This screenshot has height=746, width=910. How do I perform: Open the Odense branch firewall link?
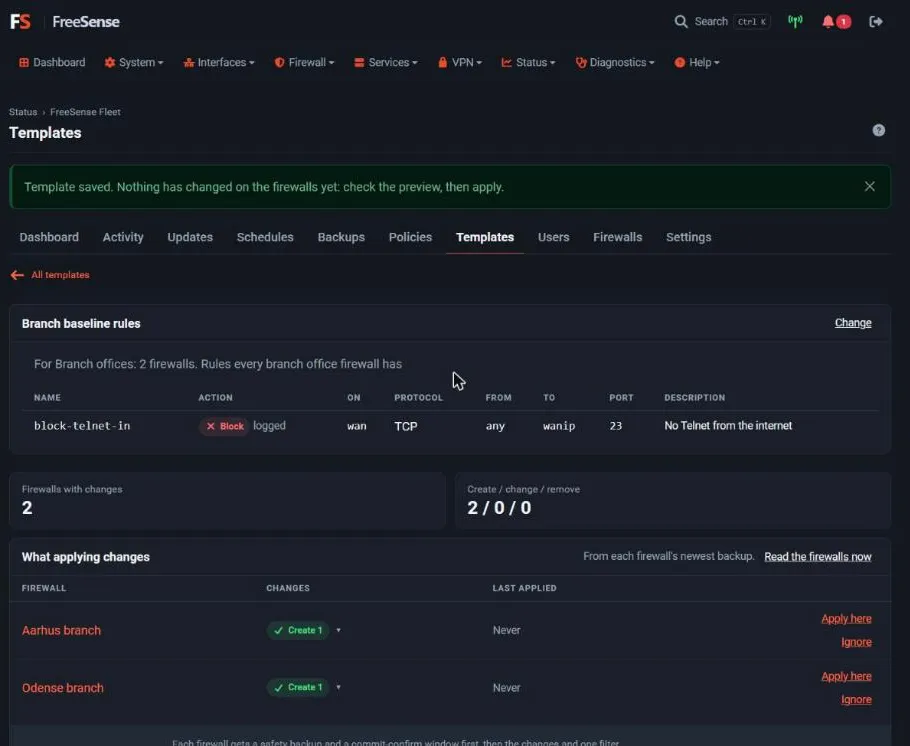(63, 688)
